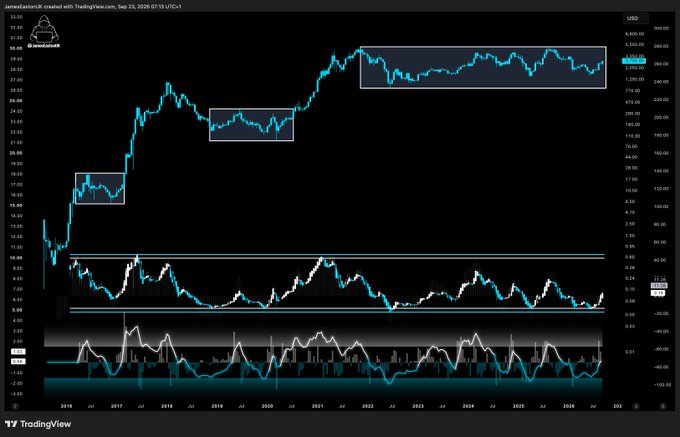The width and height of the screenshot is (680, 437).
Task: Click the circular A auto-scale button
Action: click(636, 406)
